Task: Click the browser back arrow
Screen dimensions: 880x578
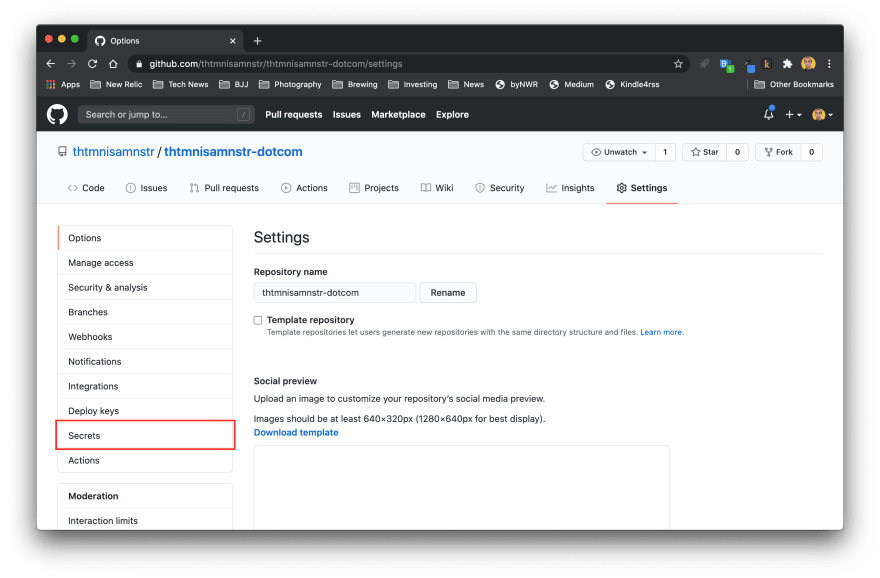Action: tap(51, 64)
